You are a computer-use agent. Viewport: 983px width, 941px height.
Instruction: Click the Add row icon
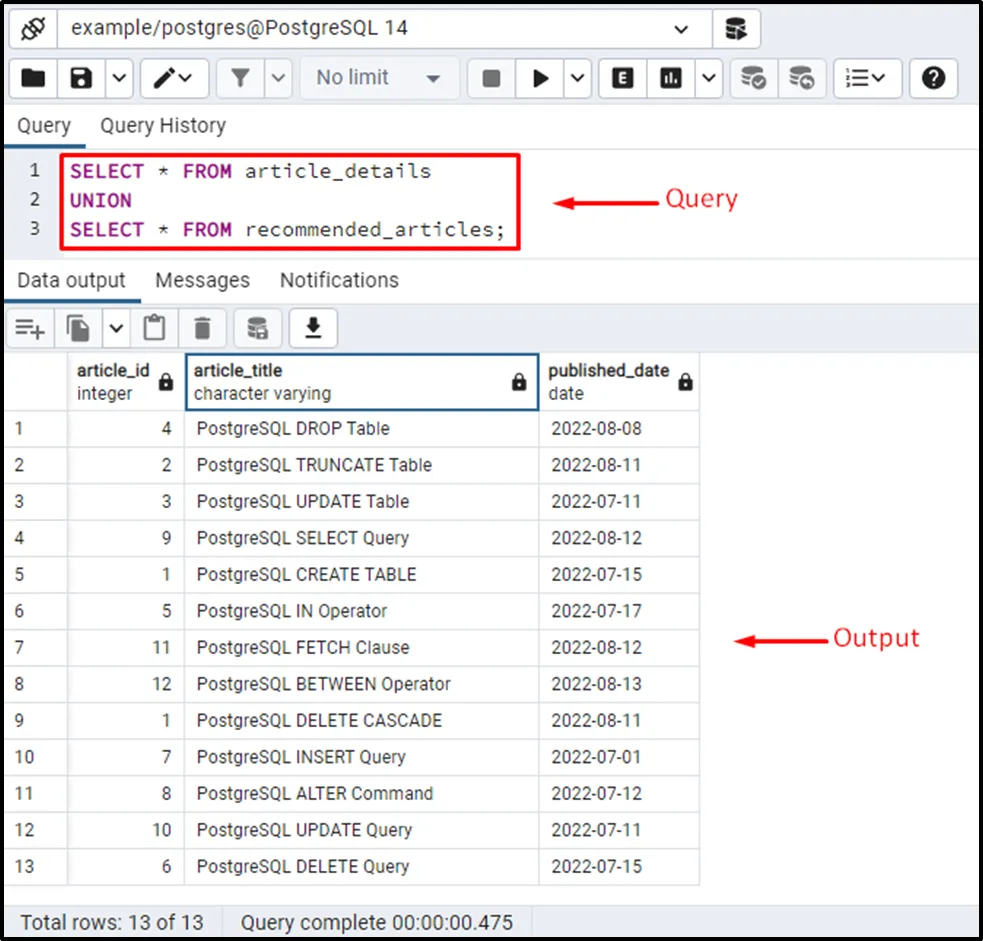[x=30, y=327]
